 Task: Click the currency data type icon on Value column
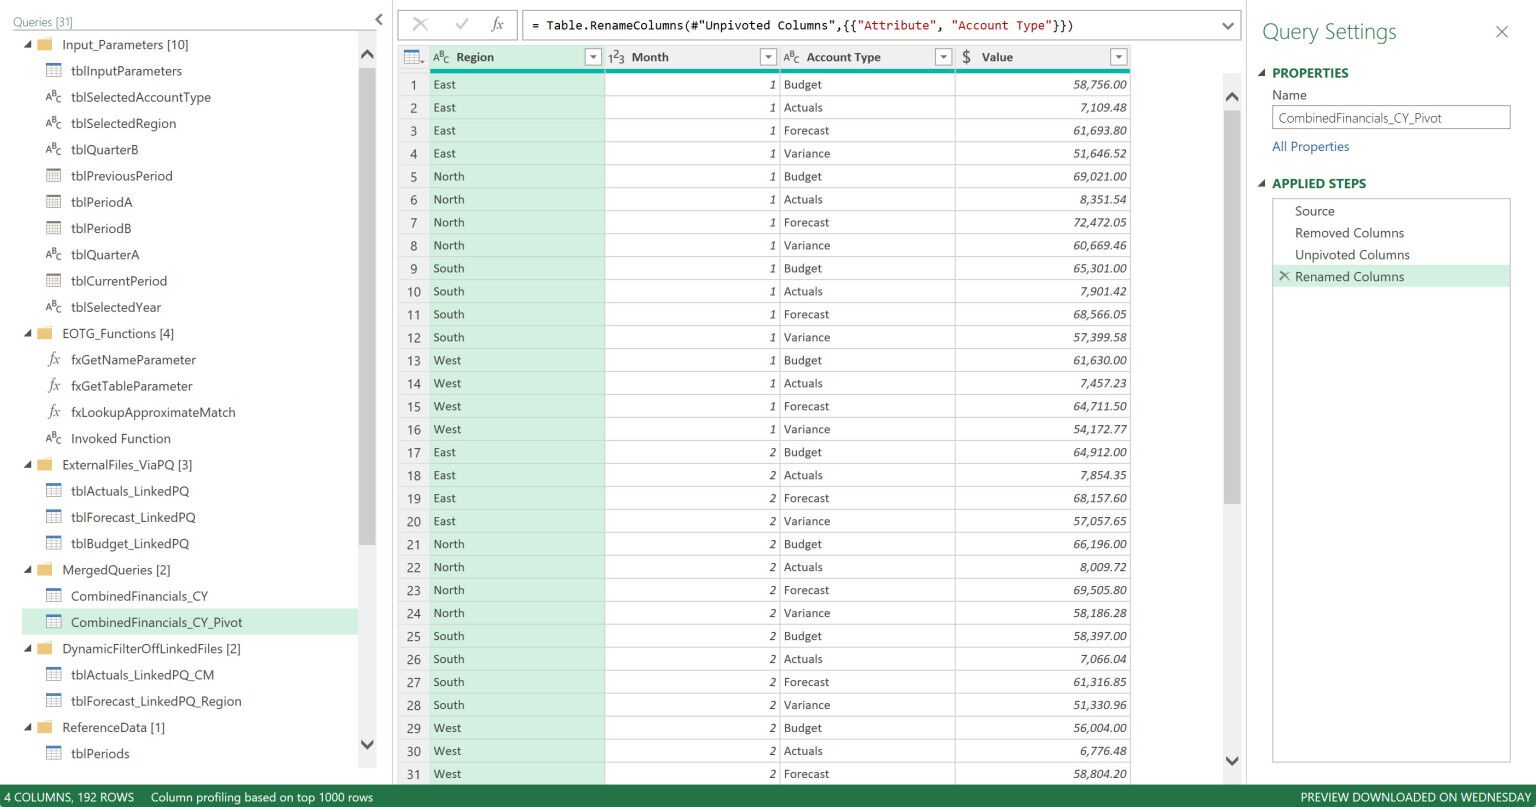coord(965,57)
